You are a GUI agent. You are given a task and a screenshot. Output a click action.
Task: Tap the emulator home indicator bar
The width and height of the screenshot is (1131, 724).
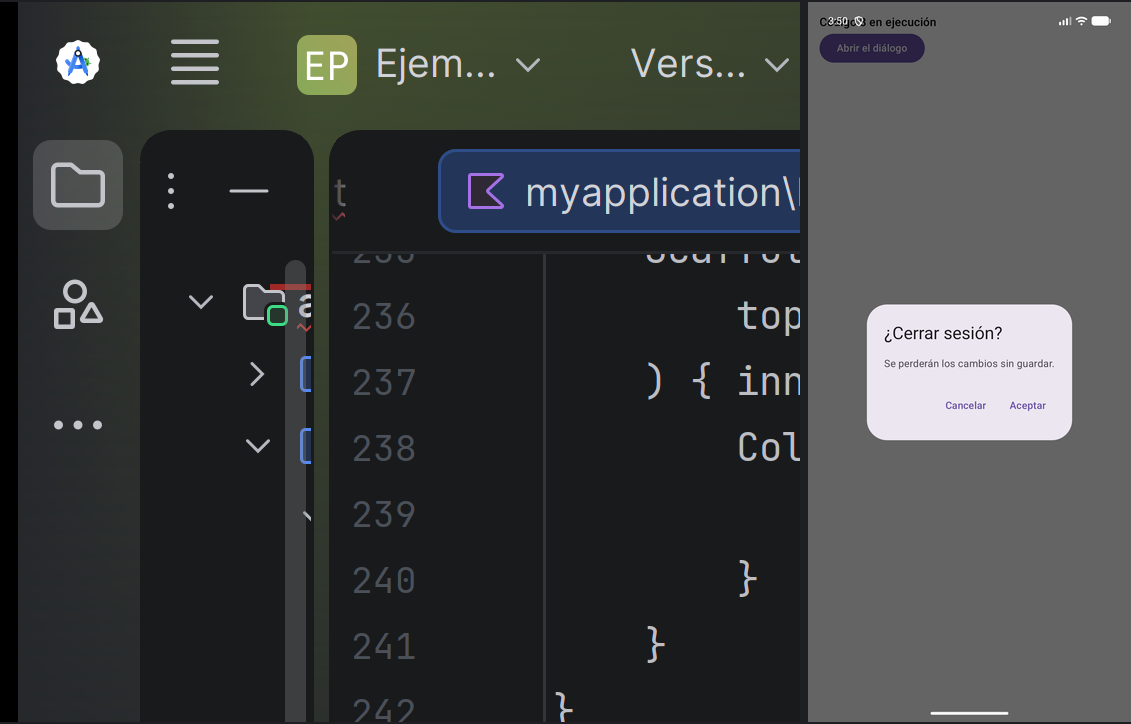(x=969, y=713)
